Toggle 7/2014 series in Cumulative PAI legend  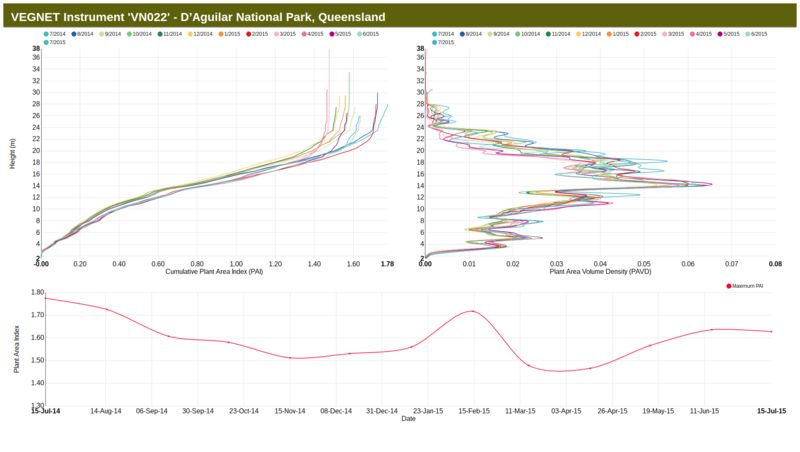57,34
